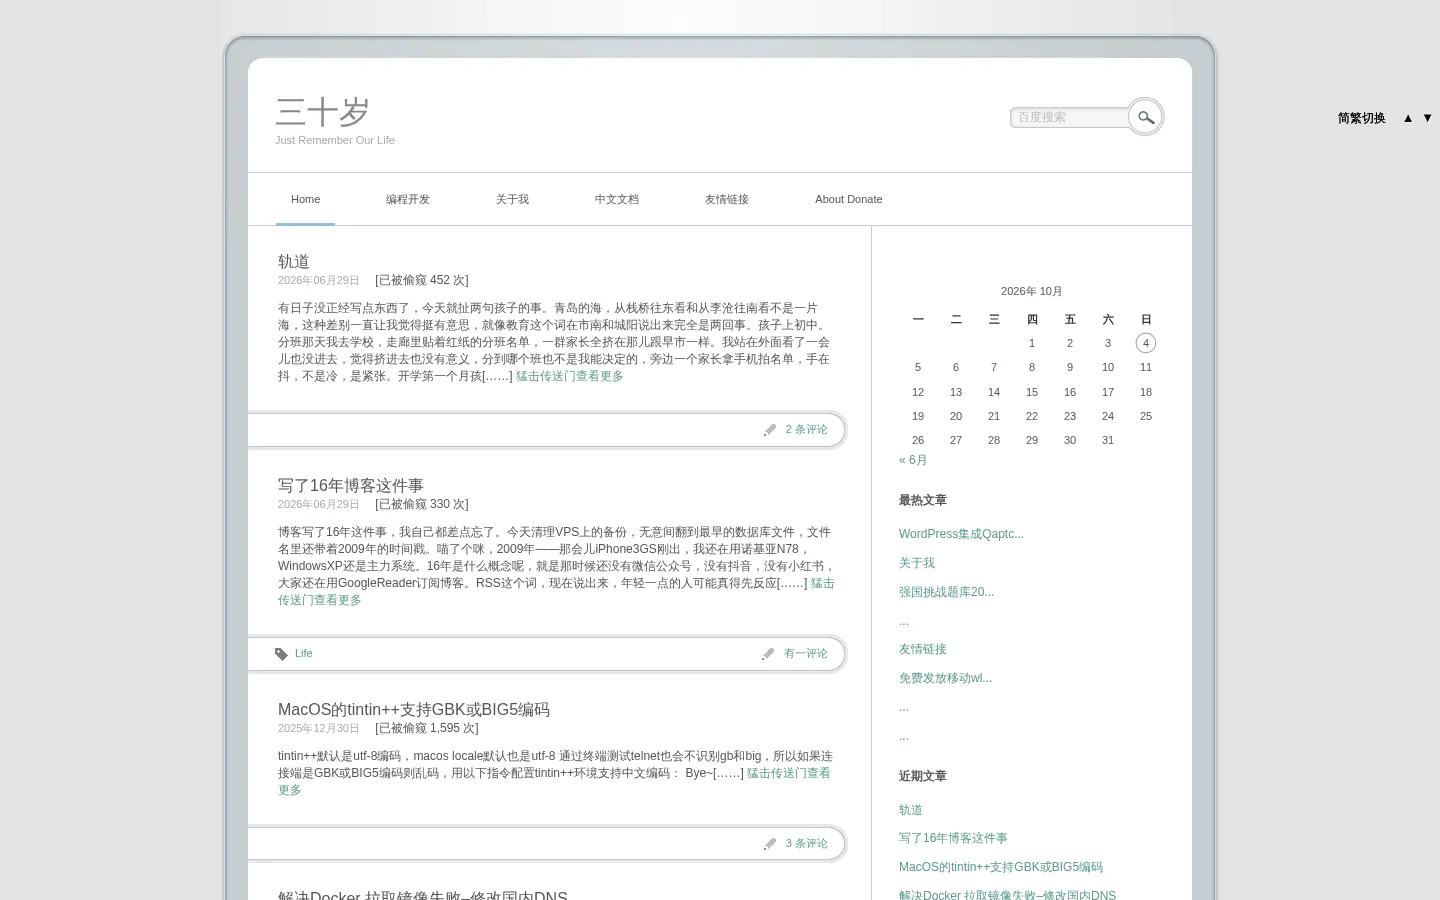Screen dimensions: 1440x900
Task: Open the 有一评论 comments link
Action: click(806, 654)
